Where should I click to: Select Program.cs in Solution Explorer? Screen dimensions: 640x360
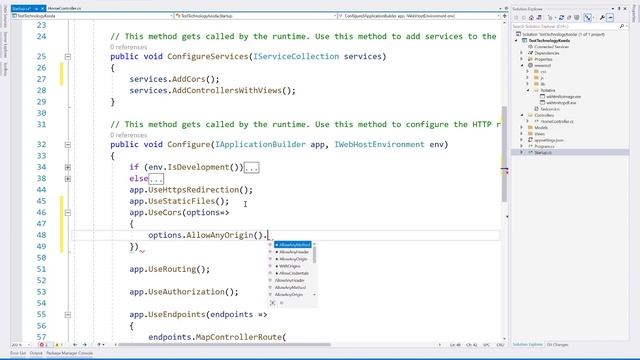pos(541,146)
